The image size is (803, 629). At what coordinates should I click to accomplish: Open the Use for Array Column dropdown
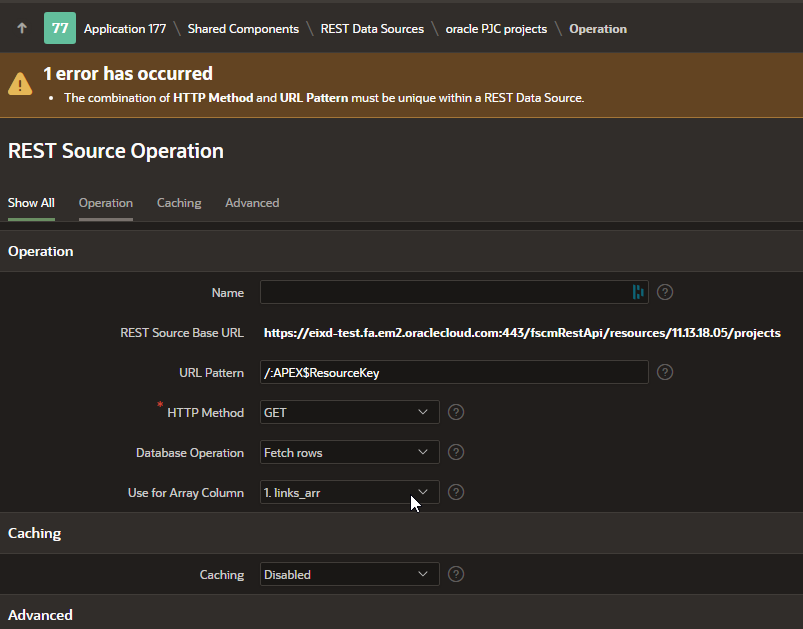349,492
